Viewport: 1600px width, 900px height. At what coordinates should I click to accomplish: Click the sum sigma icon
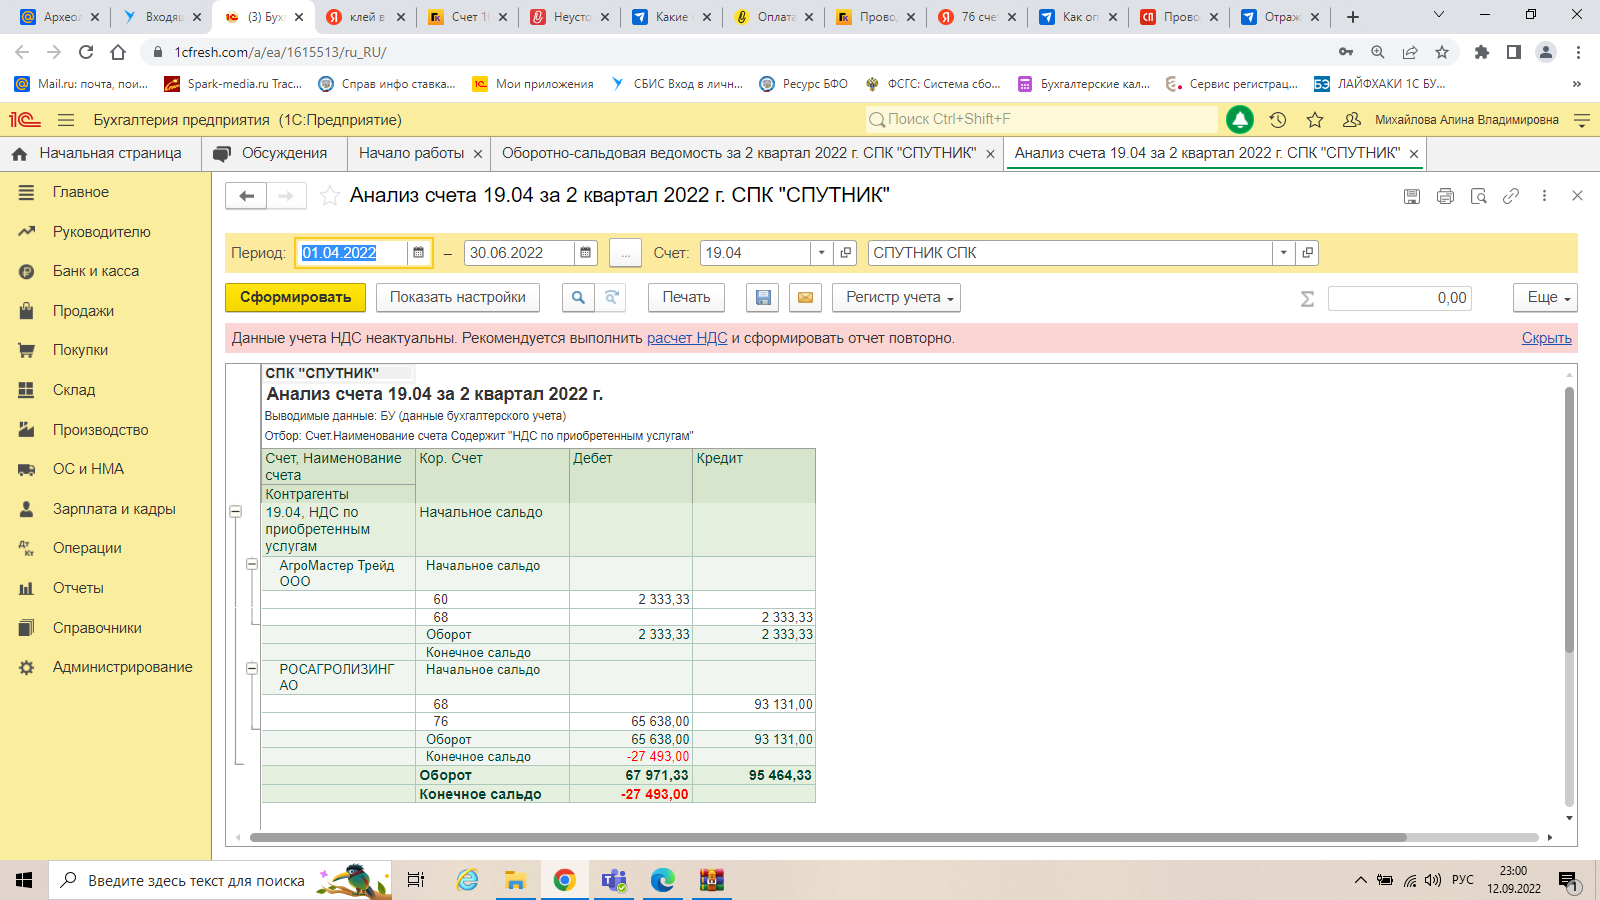point(1307,298)
